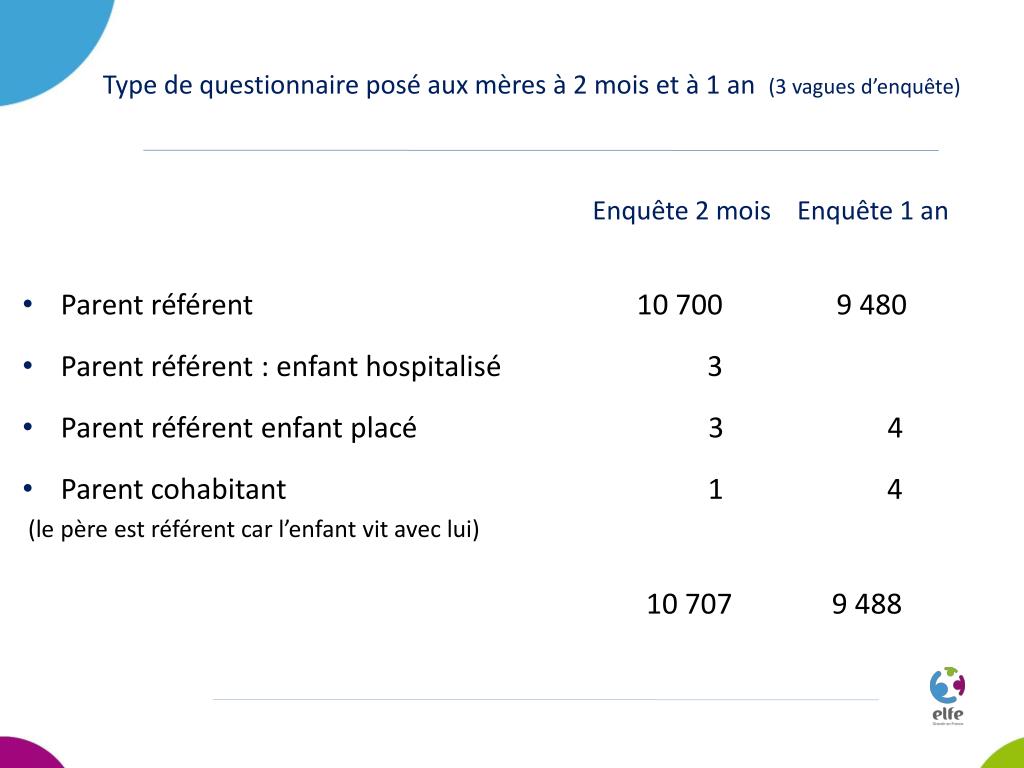Click the note "le père est référent"
Image resolution: width=1024 pixels, height=768 pixels.
(254, 529)
